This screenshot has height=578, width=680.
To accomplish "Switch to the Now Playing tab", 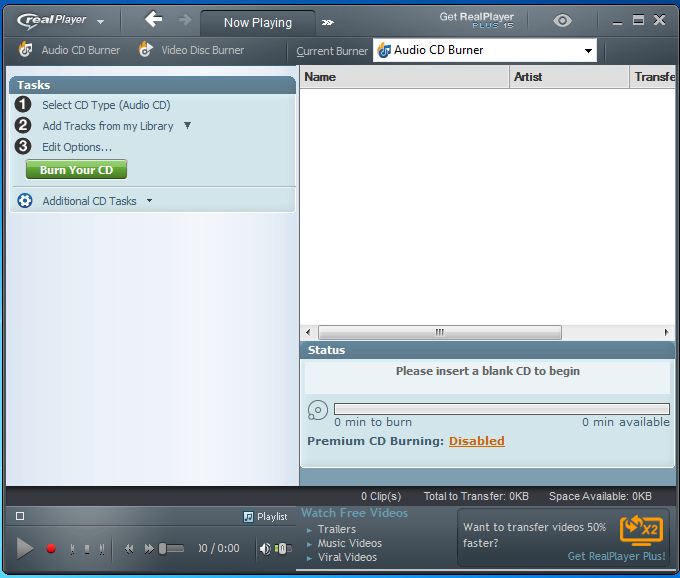I will [258, 23].
